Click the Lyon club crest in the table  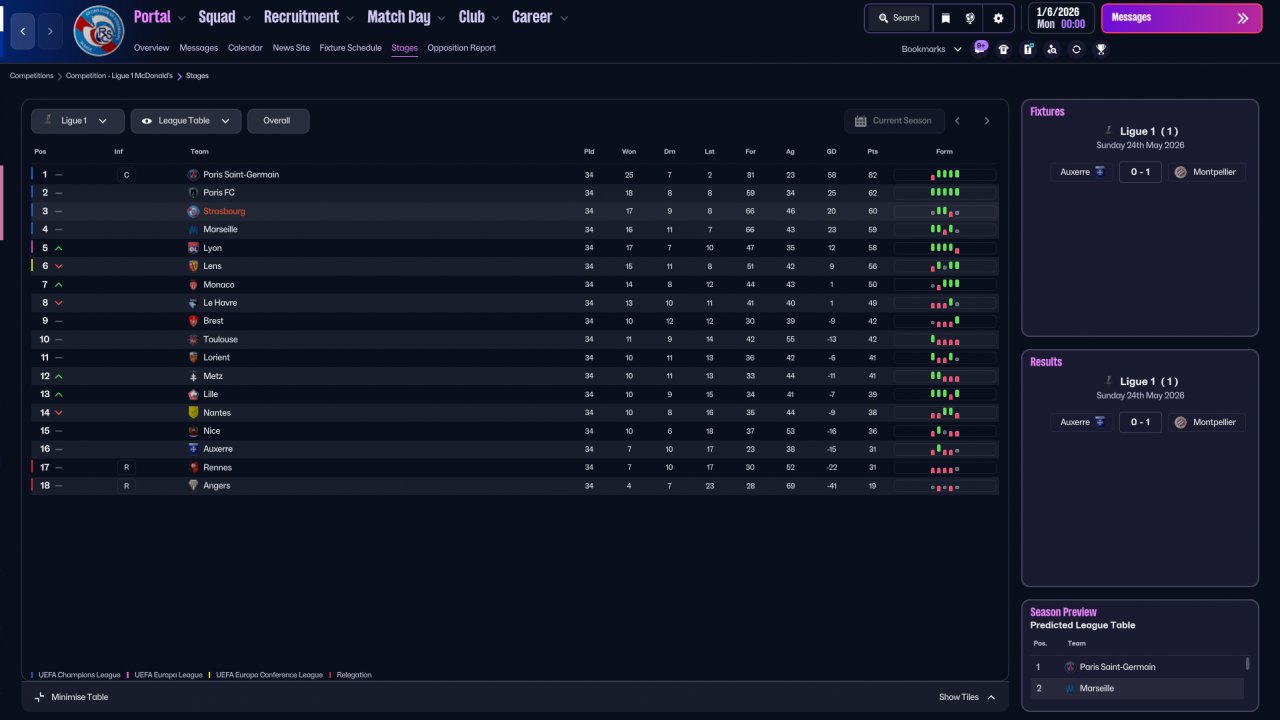pos(193,248)
